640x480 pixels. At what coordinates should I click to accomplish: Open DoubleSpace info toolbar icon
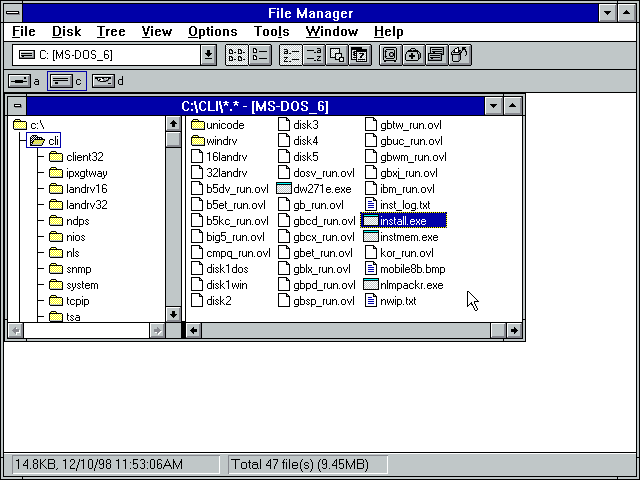436,55
